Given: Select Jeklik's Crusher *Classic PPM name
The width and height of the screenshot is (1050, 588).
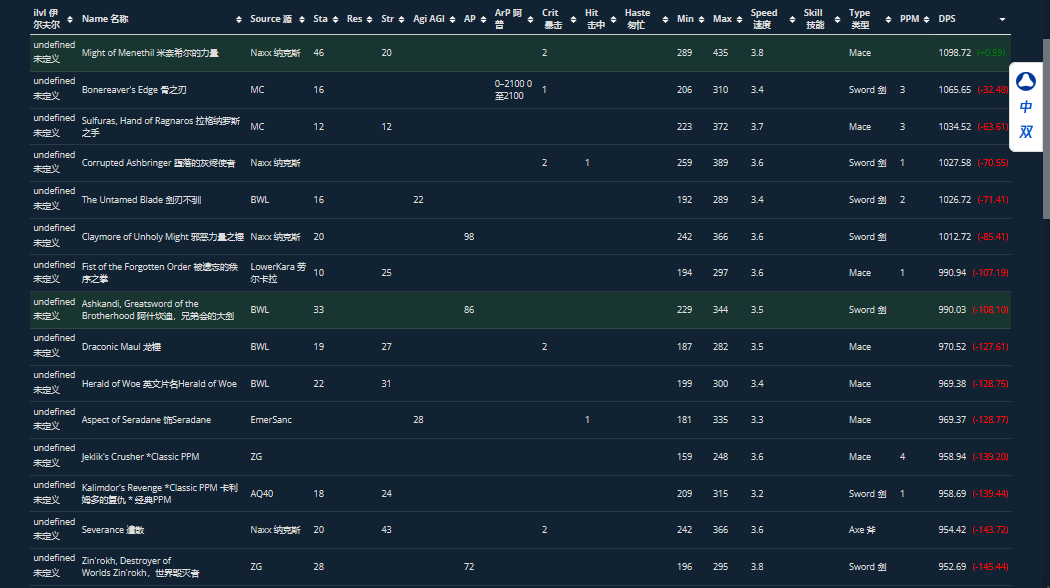Looking at the screenshot, I should (x=141, y=457).
